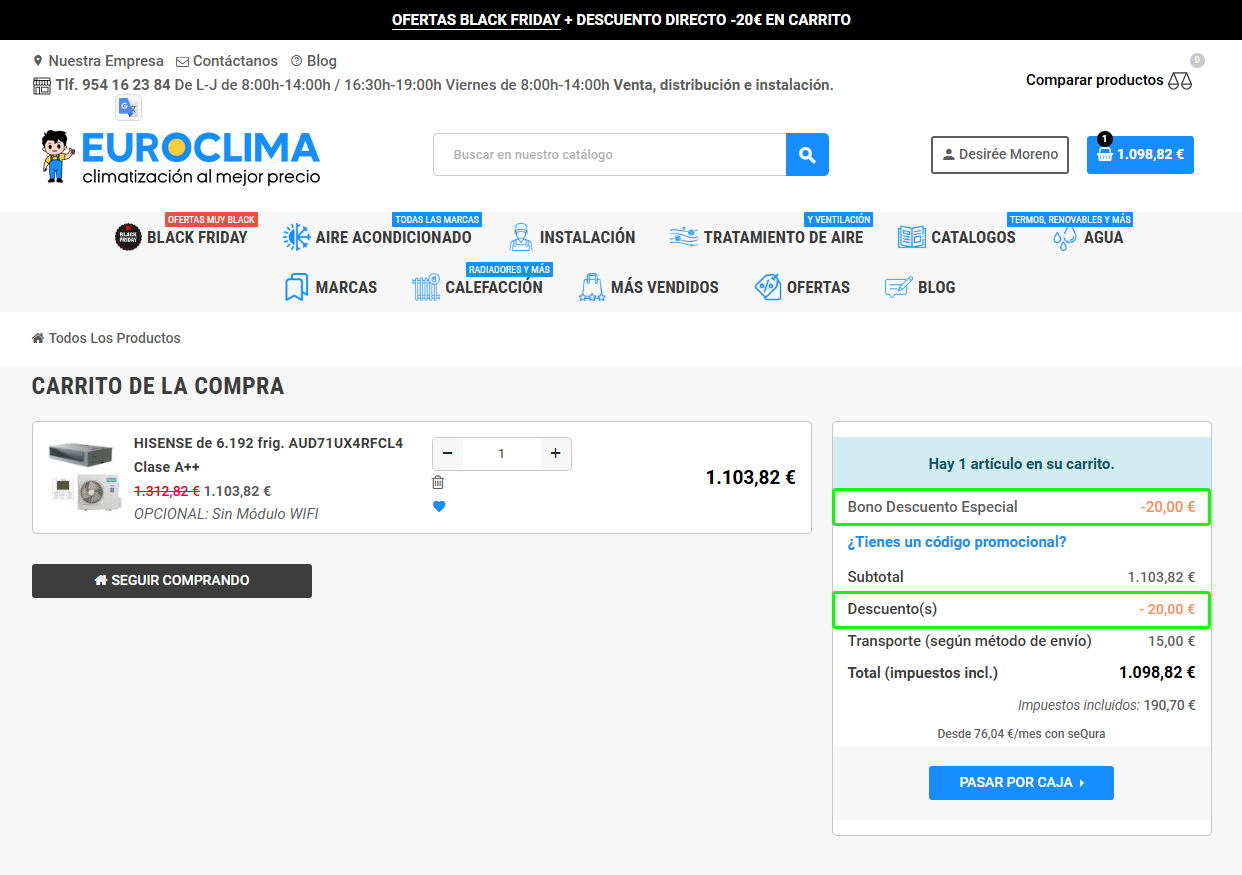Click the Más Vendidos shopping bag icon
1242x875 pixels.
pos(592,287)
